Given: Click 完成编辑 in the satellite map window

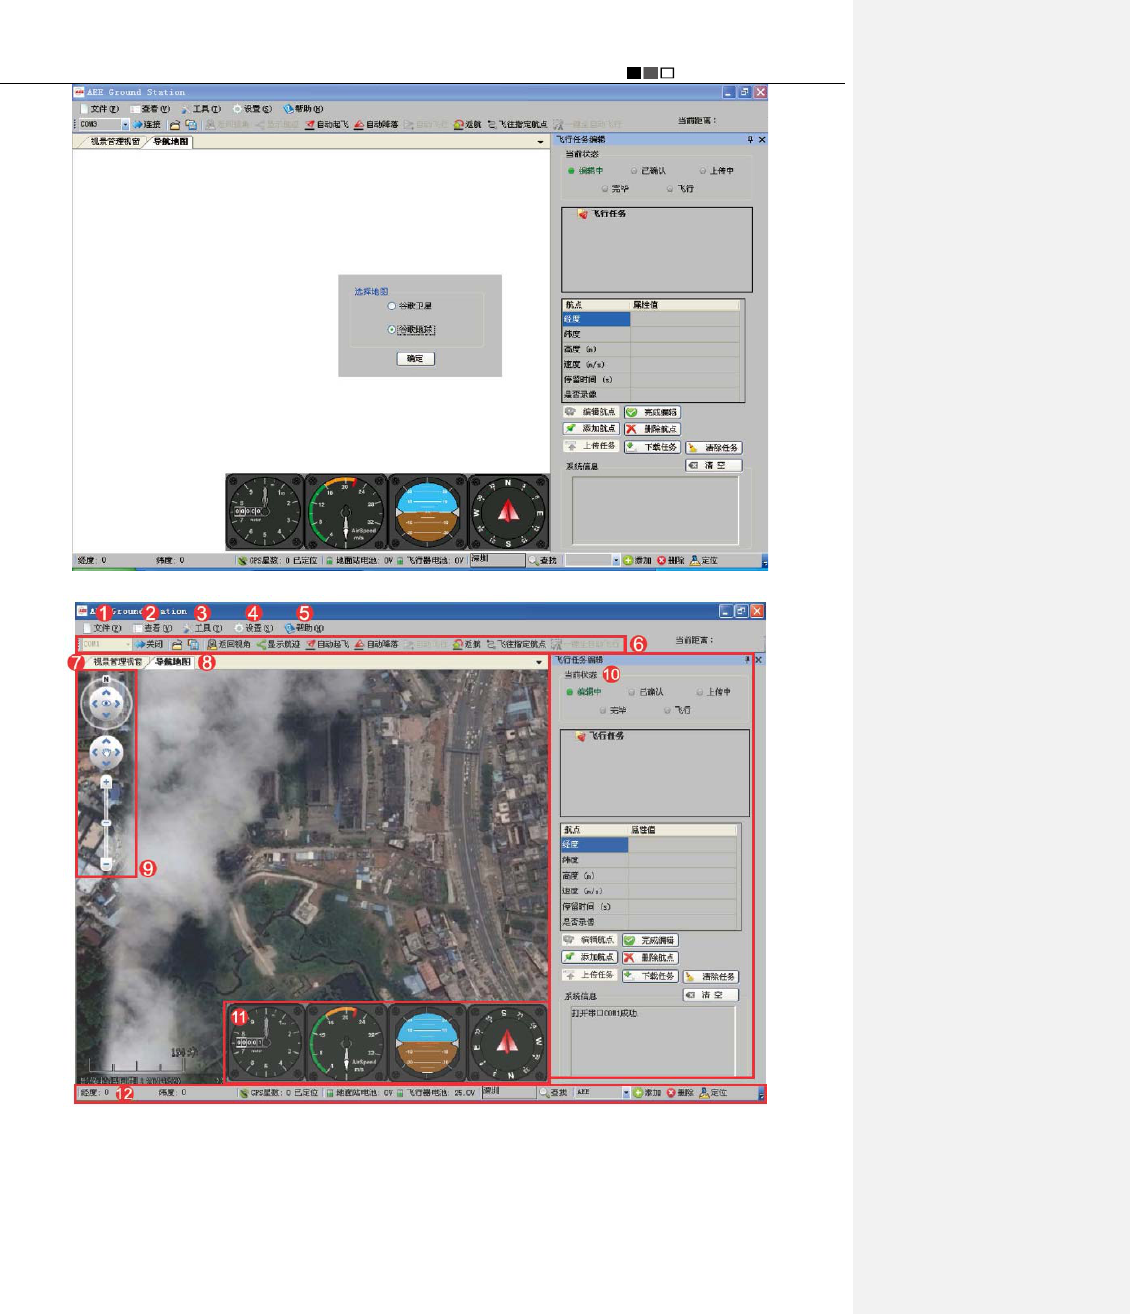Looking at the screenshot, I should tap(650, 941).
